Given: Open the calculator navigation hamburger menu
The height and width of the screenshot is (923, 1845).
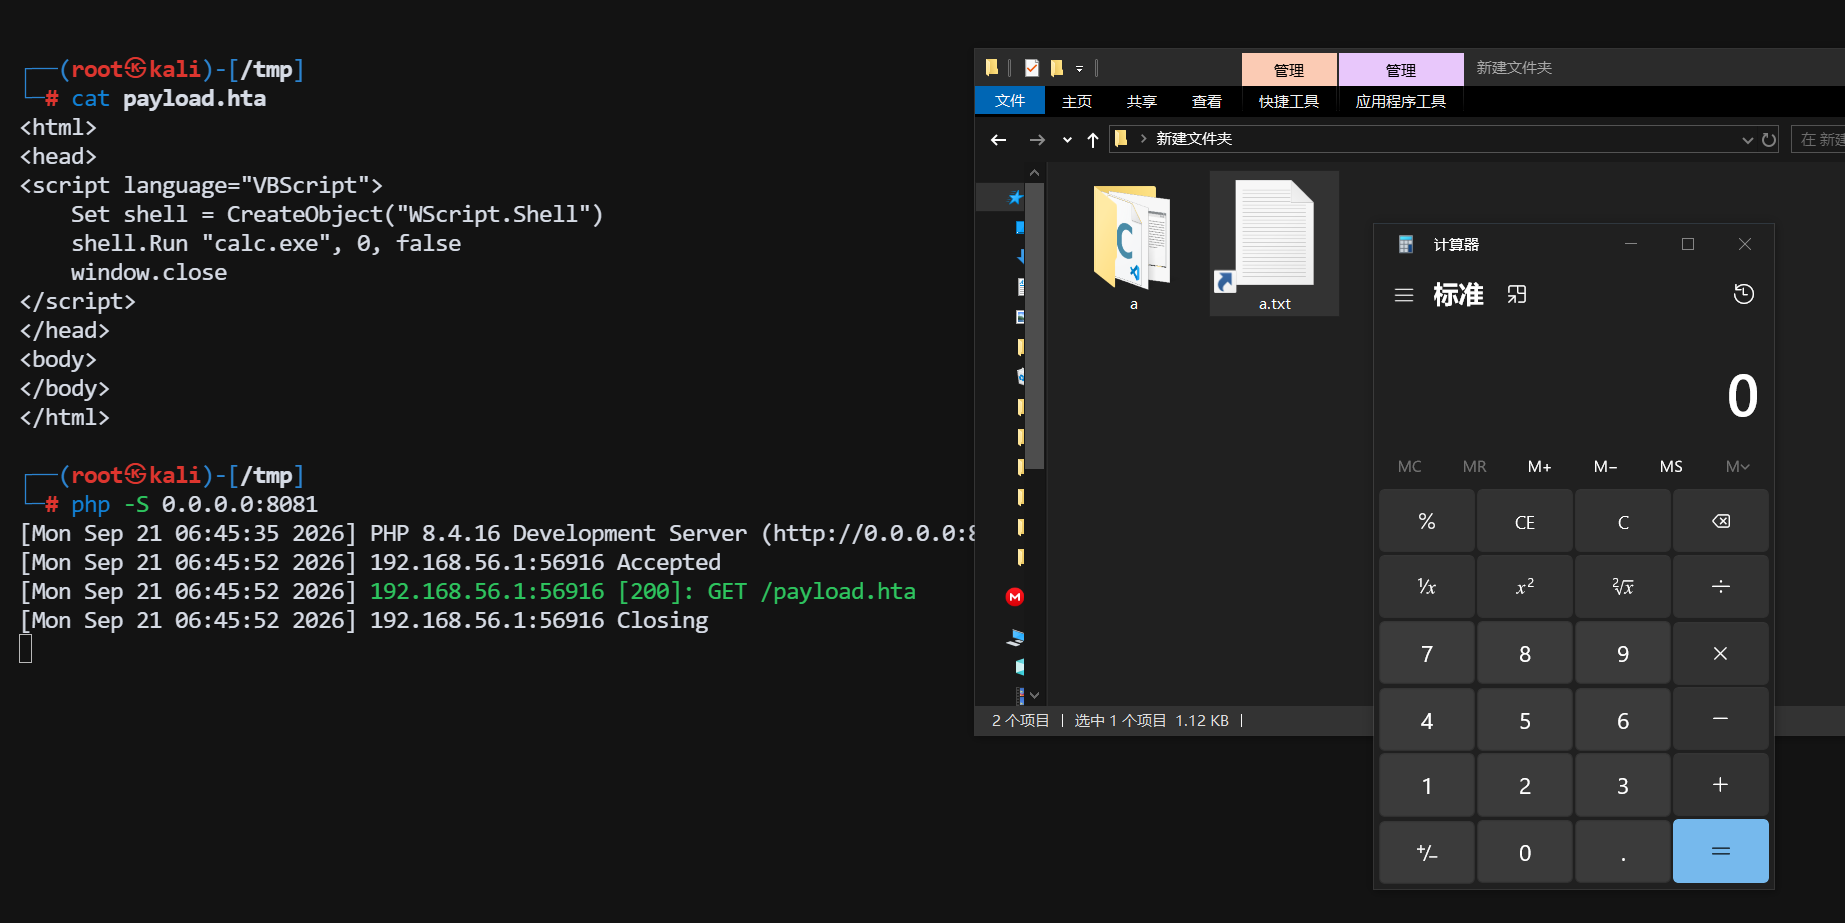Looking at the screenshot, I should pos(1404,295).
